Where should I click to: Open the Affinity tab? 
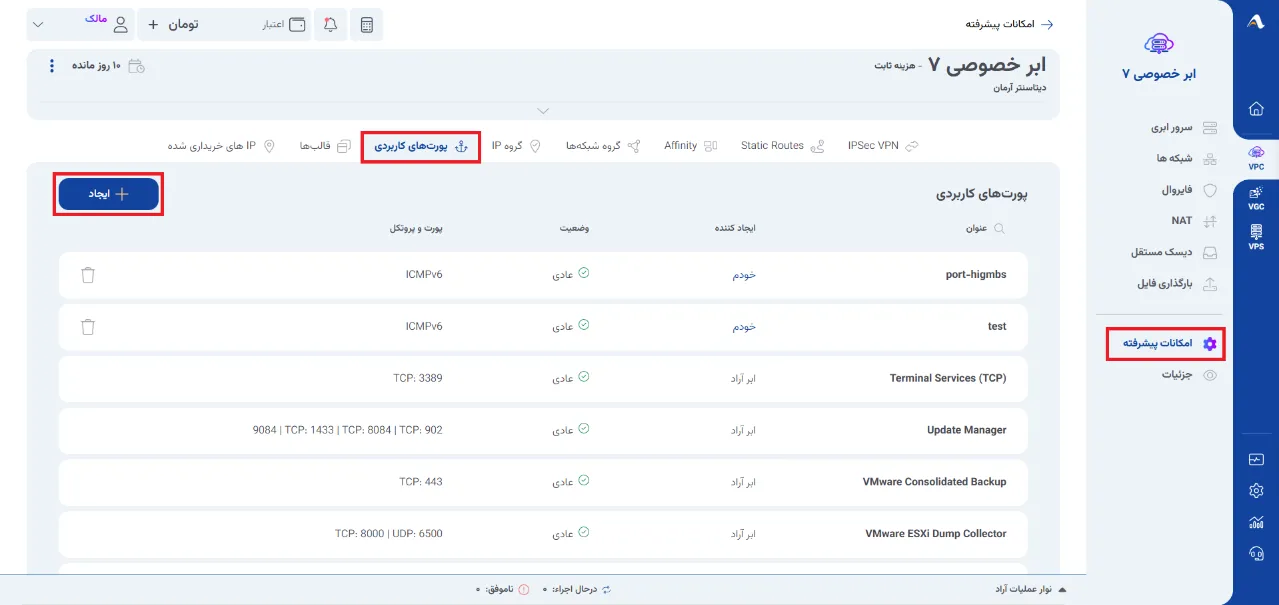[x=691, y=146]
